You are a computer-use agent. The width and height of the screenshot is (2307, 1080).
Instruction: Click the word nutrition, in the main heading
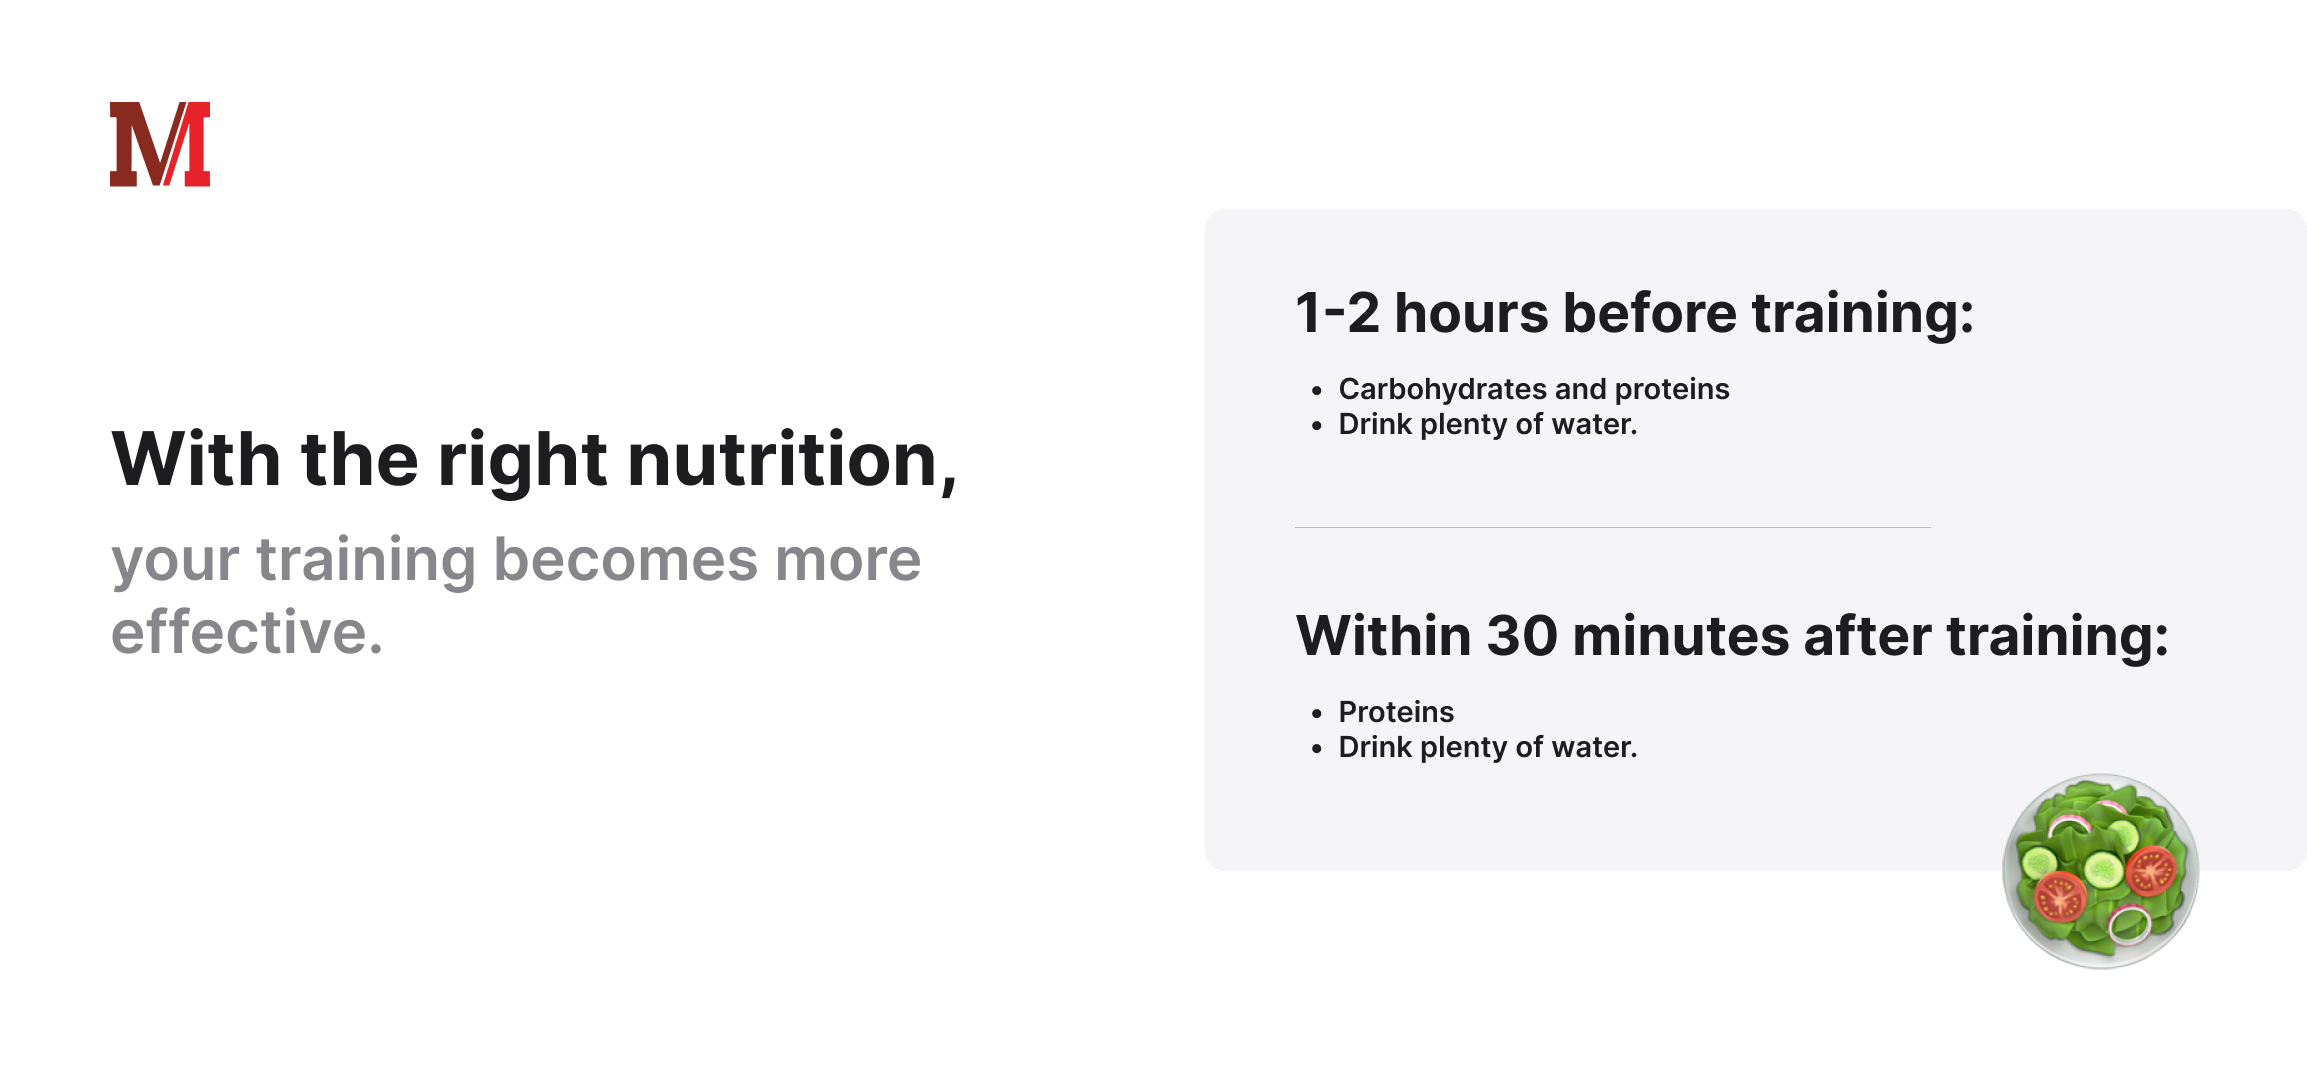[x=792, y=460]
